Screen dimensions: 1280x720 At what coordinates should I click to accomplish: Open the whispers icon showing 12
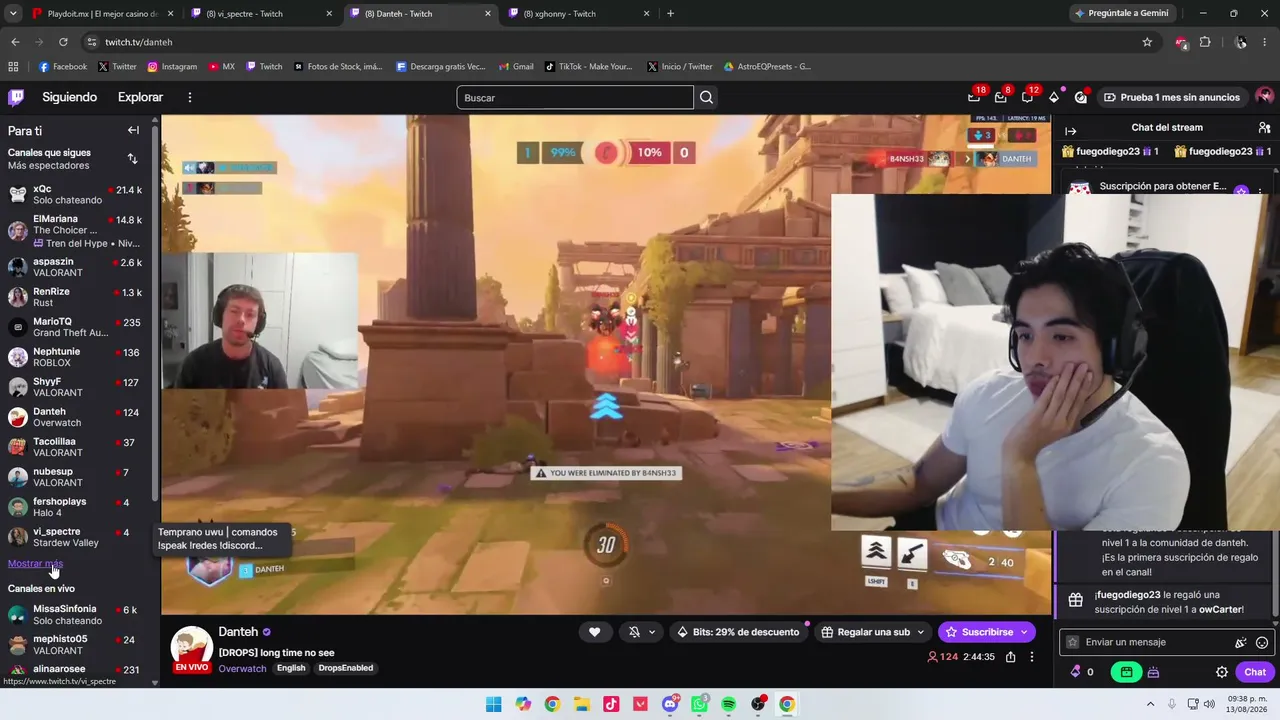1028,97
